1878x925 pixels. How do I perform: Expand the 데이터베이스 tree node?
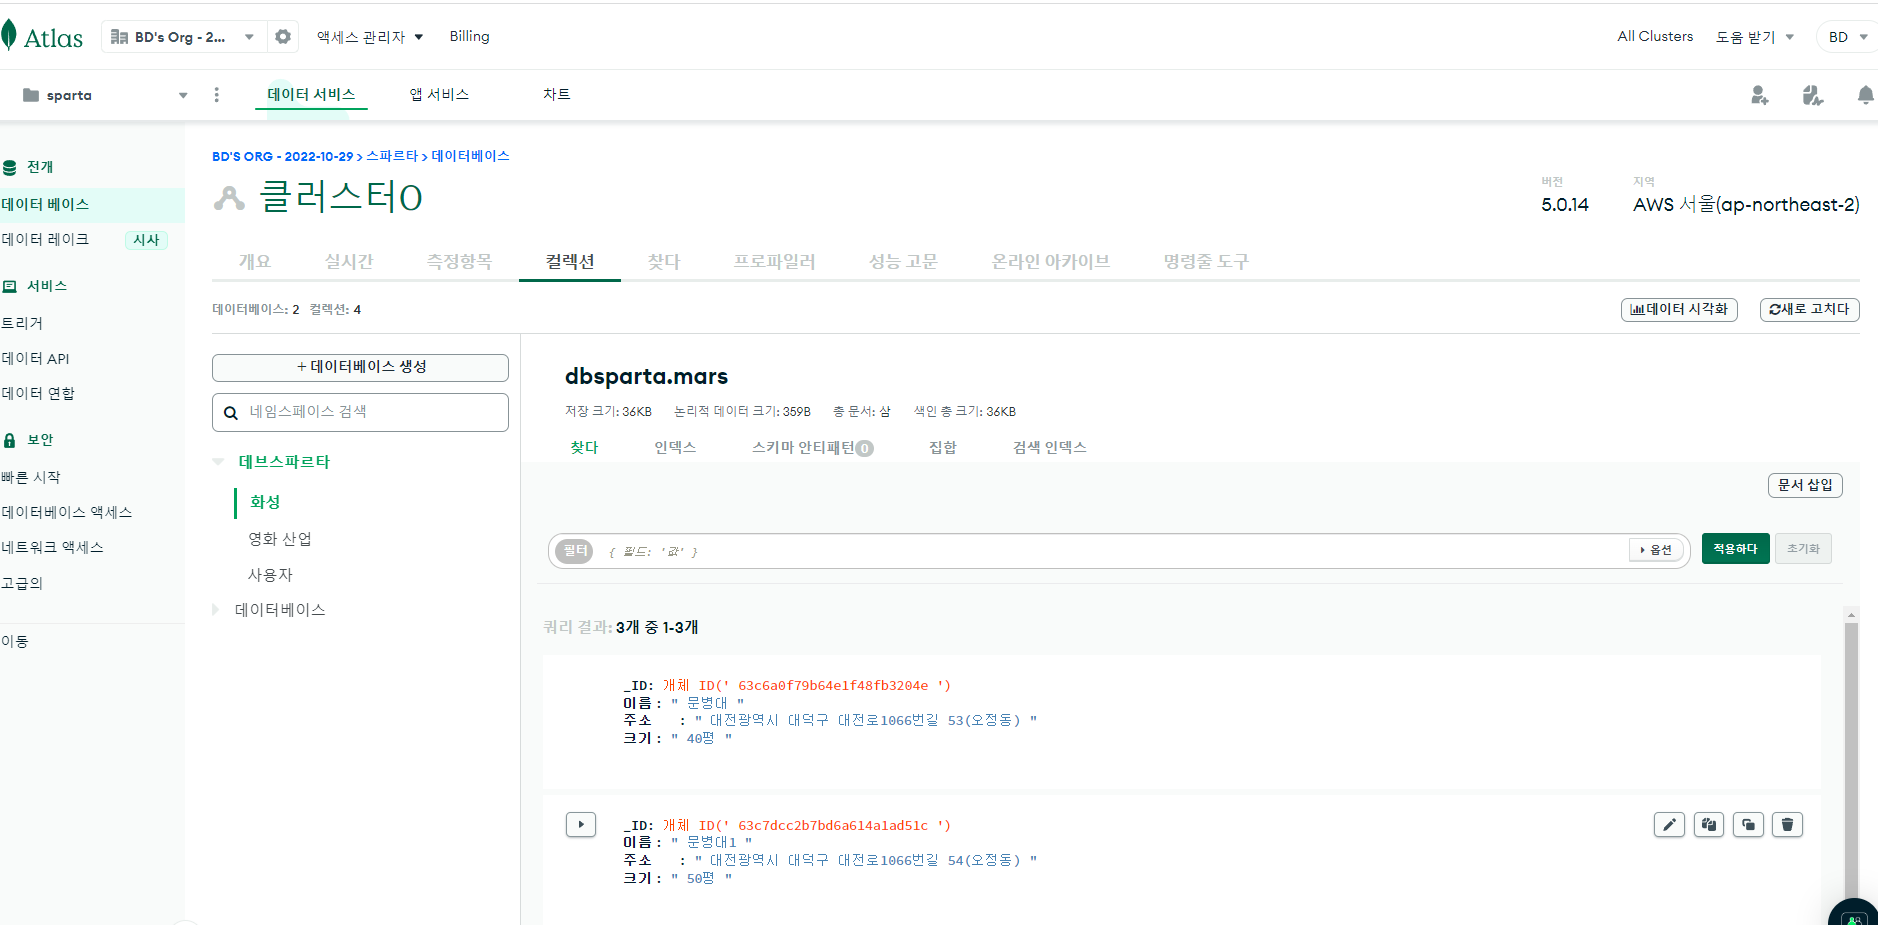click(x=215, y=609)
